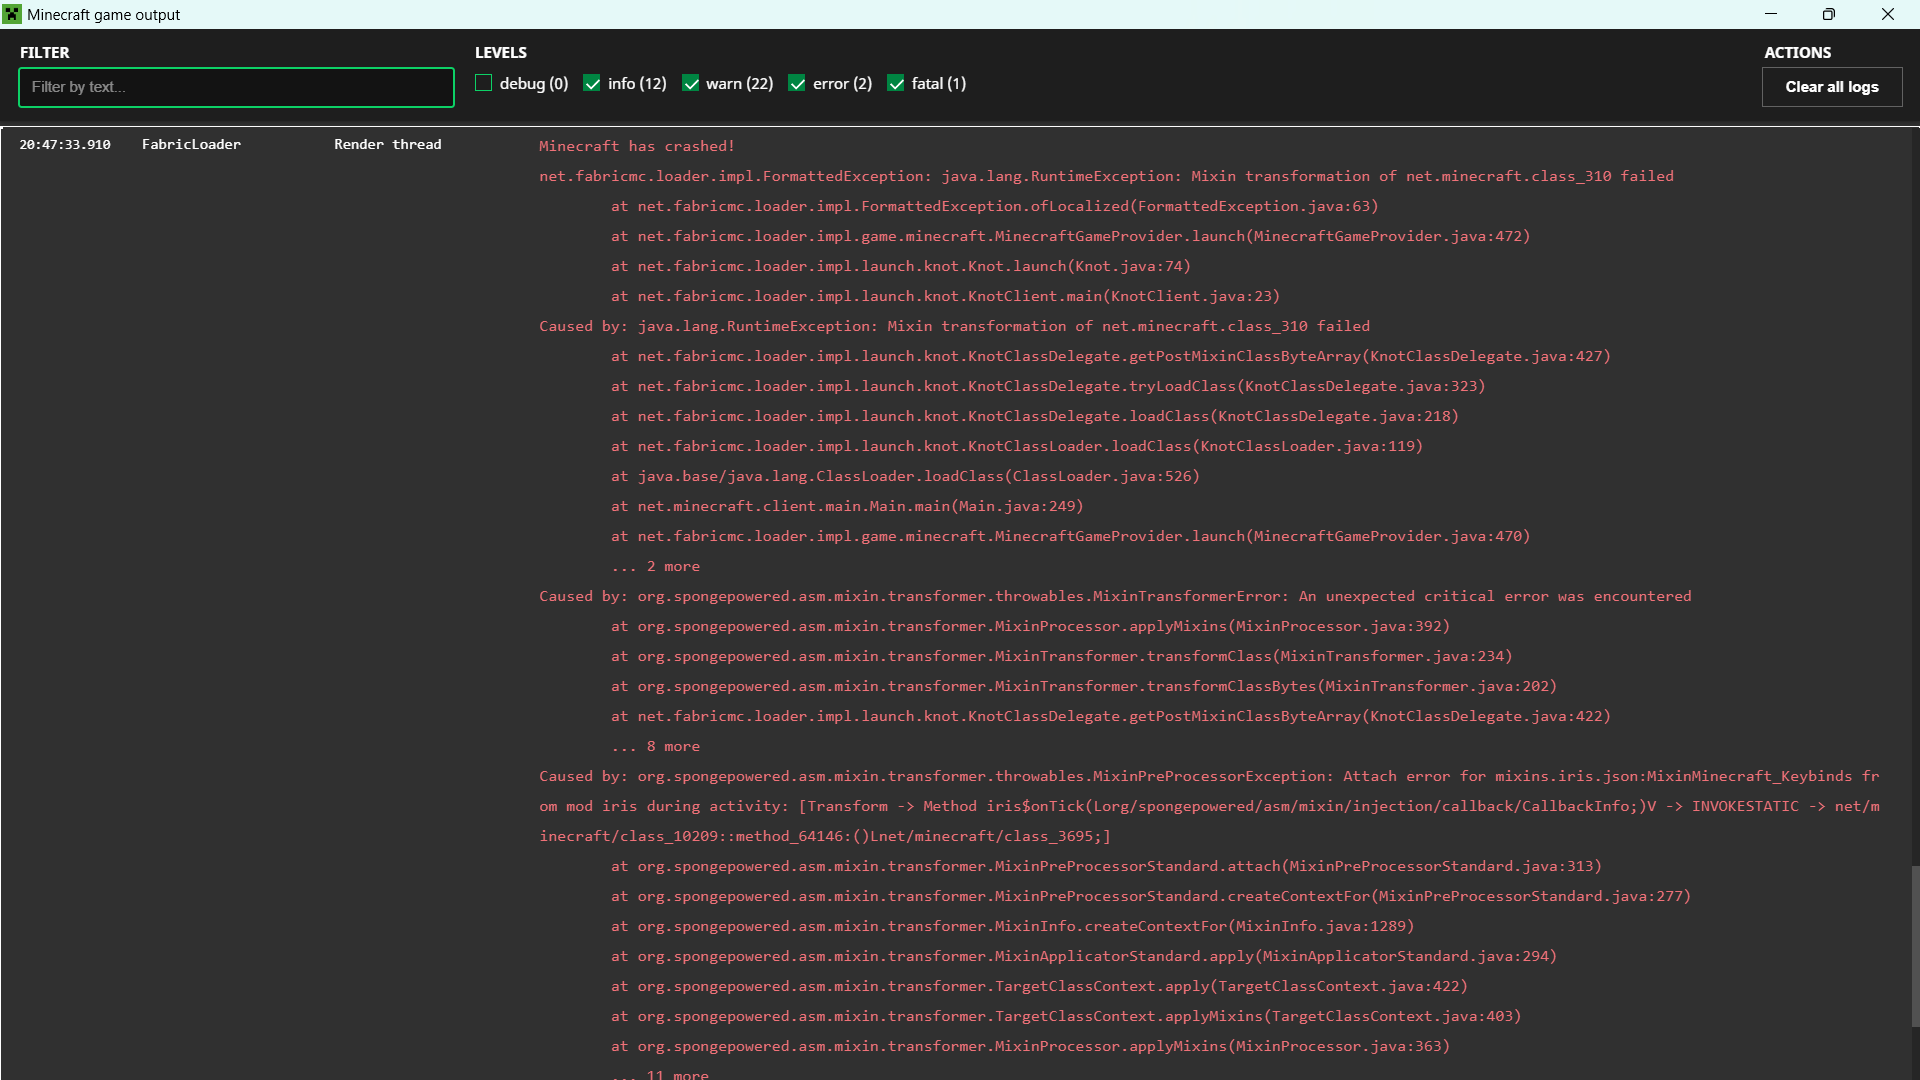Image resolution: width=1920 pixels, height=1080 pixels.
Task: Uncheck the info (12) level checkbox
Action: pyautogui.click(x=592, y=83)
